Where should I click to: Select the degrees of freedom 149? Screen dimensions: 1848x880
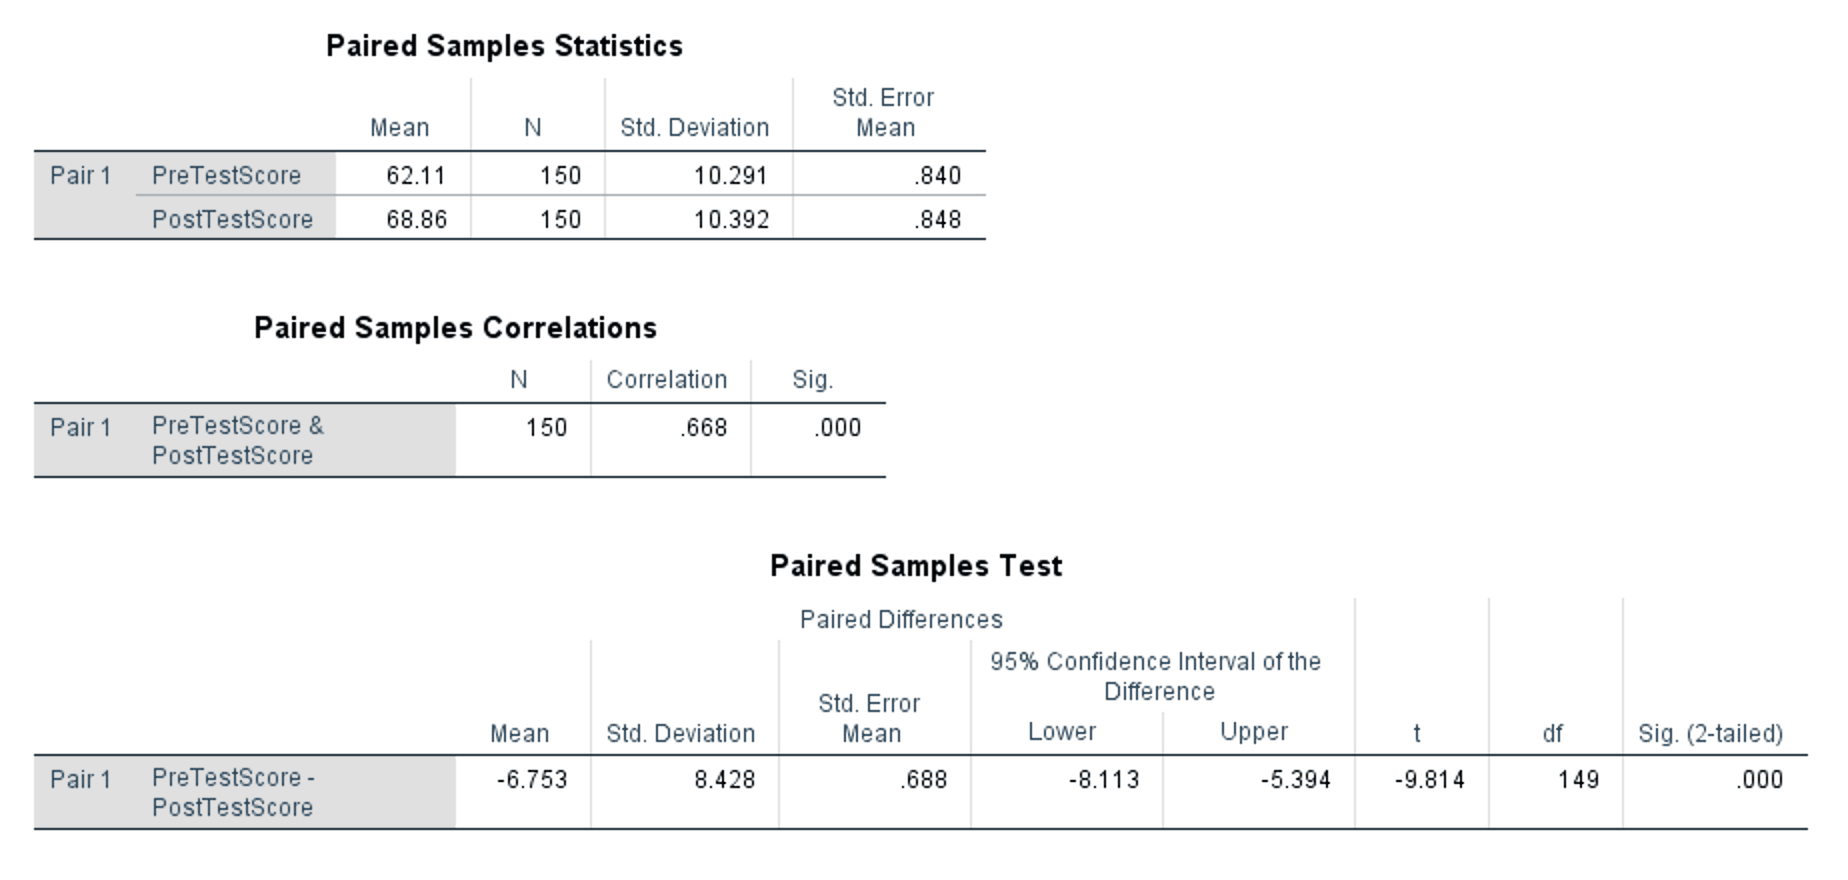(x=1578, y=780)
